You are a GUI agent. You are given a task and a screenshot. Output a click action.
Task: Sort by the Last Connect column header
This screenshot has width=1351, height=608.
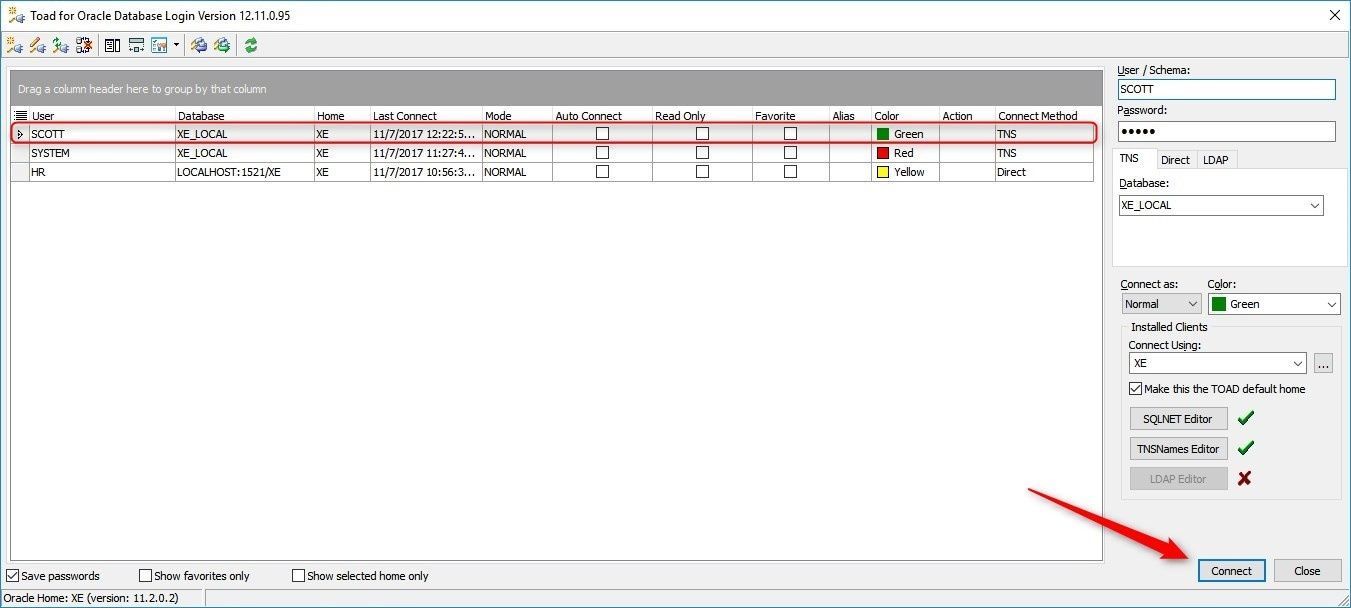[x=426, y=116]
